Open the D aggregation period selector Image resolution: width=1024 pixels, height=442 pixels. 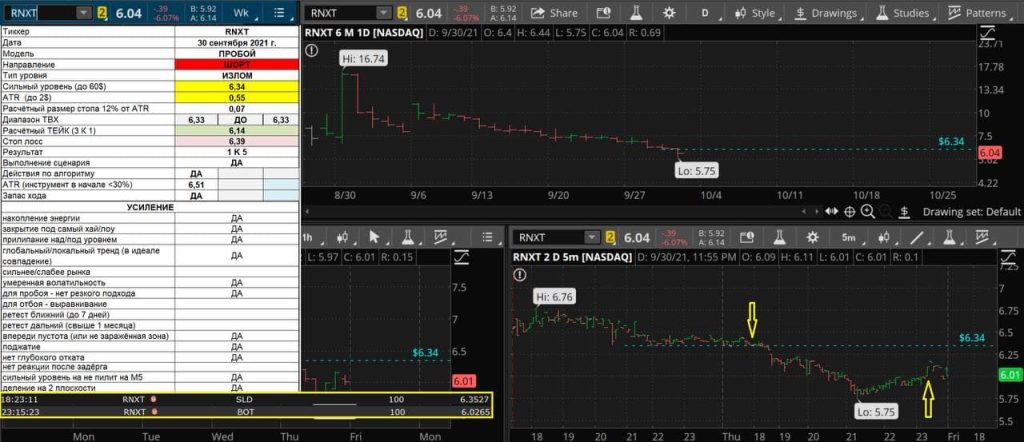[705, 12]
